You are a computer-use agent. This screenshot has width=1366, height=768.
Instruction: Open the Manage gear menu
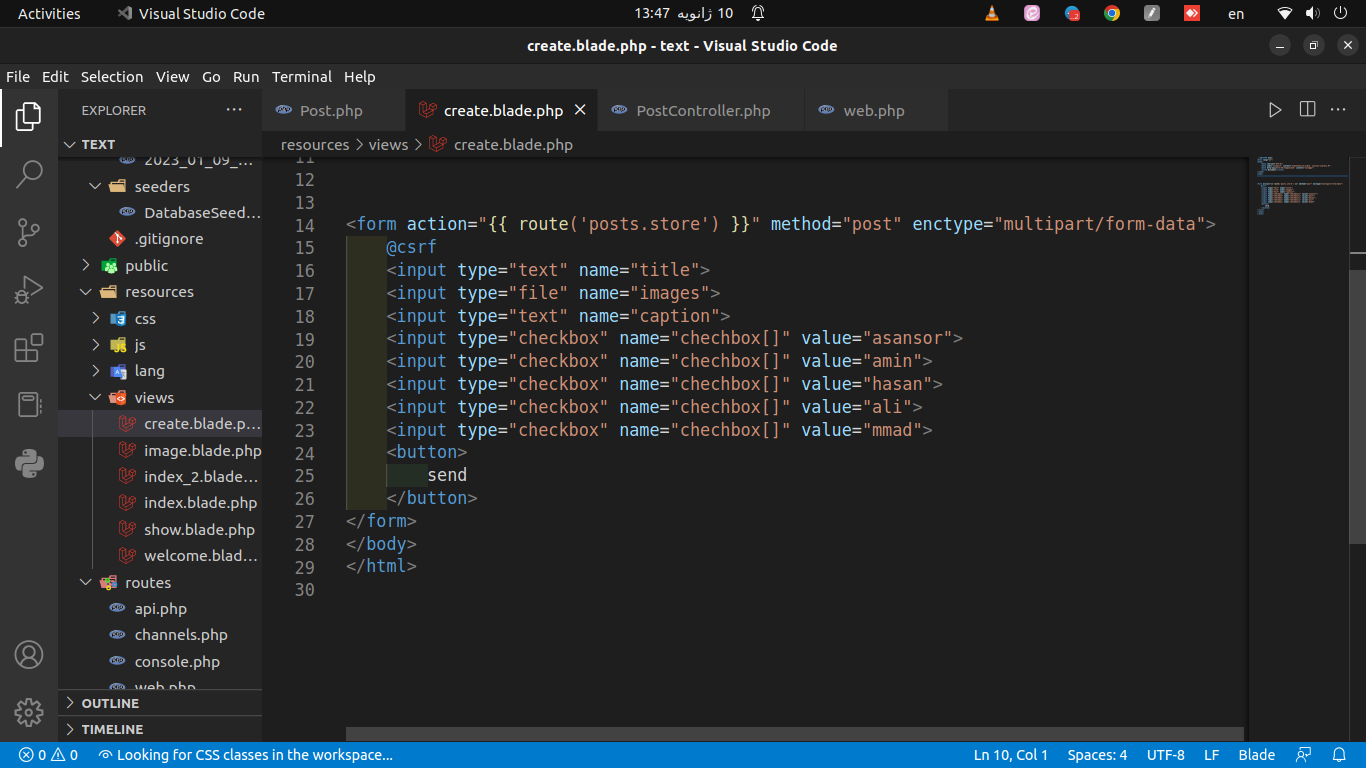tap(28, 713)
